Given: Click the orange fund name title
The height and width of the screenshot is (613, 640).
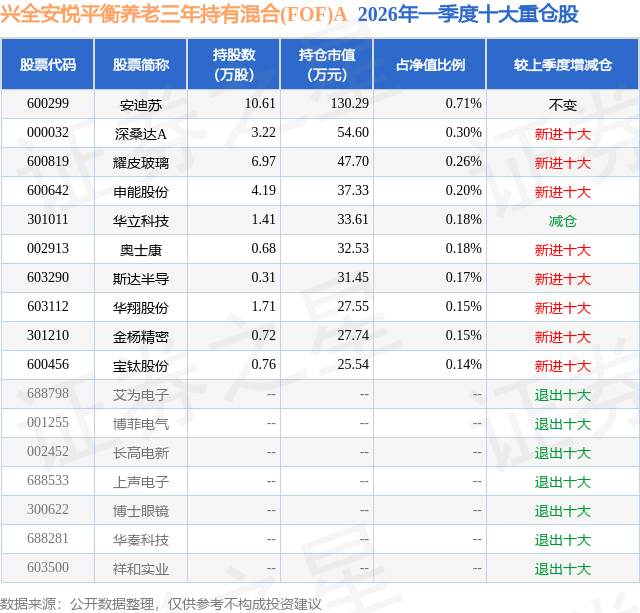Looking at the screenshot, I should pos(173,15).
